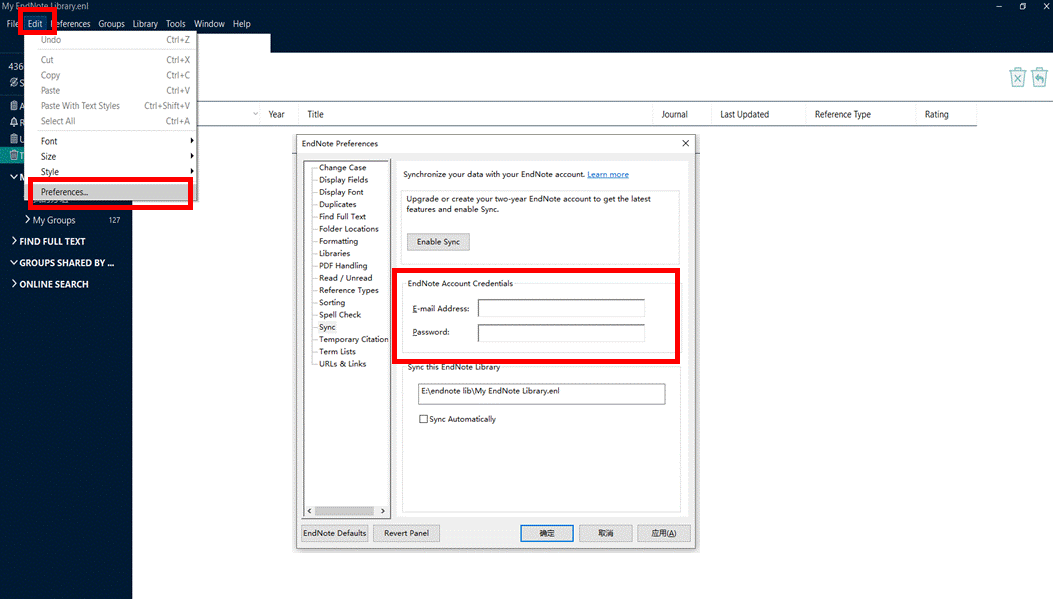The image size is (1054, 599).
Task: Click the empty trash icon
Action: point(1017,78)
